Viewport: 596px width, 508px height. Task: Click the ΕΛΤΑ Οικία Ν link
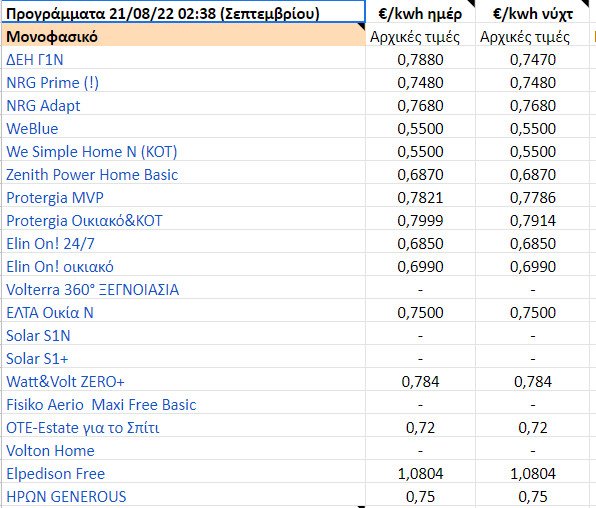(x=50, y=313)
